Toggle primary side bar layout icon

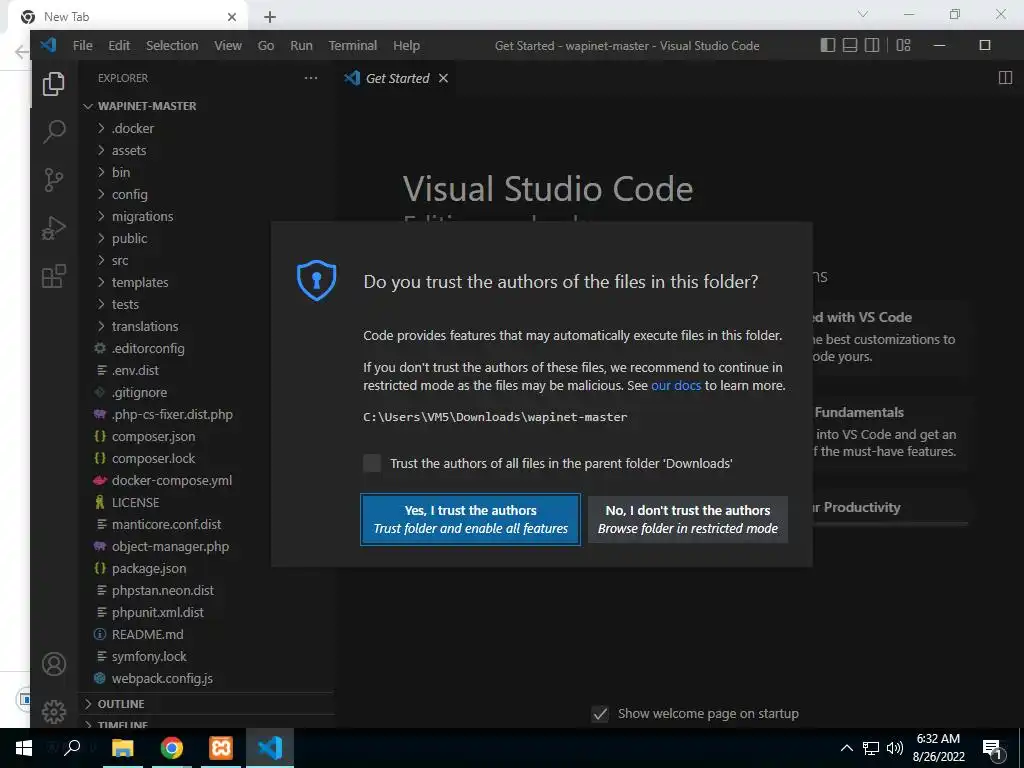tap(827, 45)
